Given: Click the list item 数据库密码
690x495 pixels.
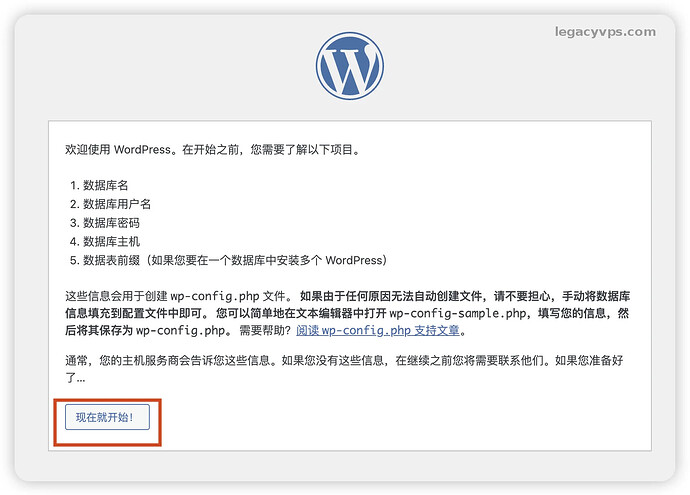Looking at the screenshot, I should pyautogui.click(x=111, y=223).
